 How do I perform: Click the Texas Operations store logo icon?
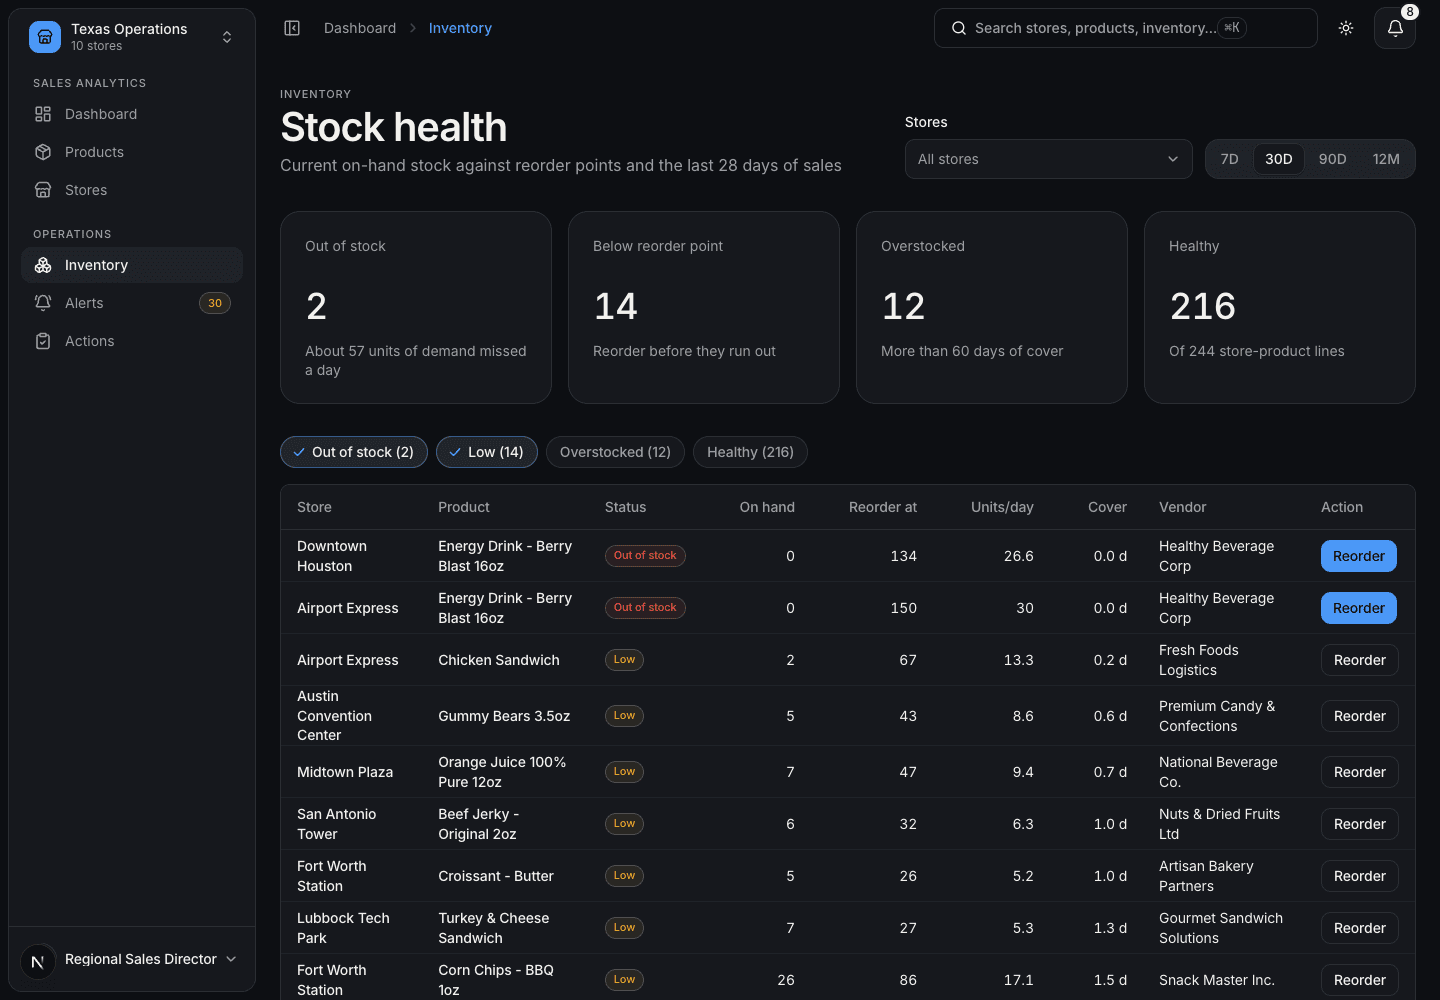(x=45, y=37)
